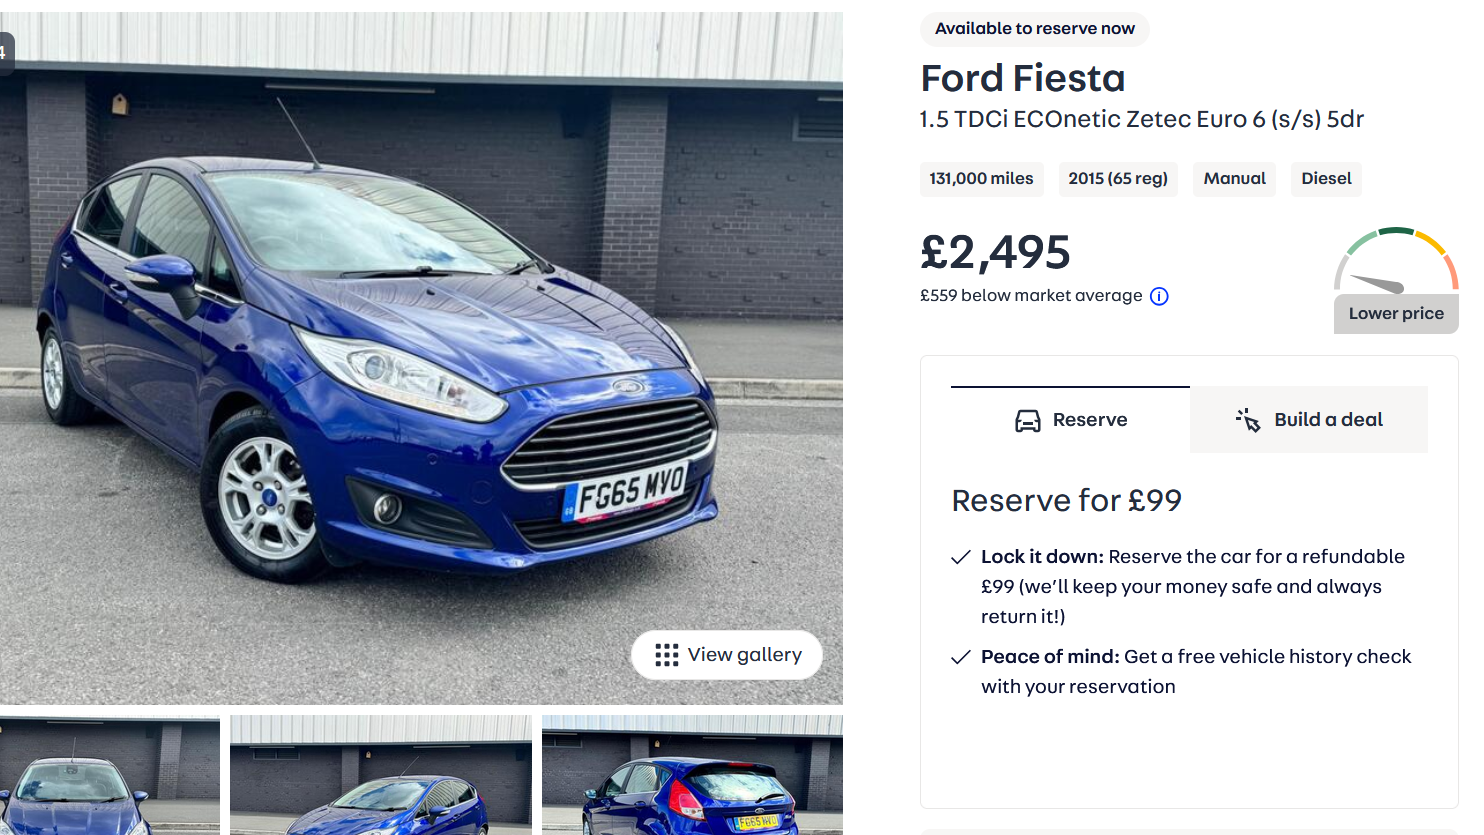Click the cursor icon beside Build a deal

click(1247, 420)
